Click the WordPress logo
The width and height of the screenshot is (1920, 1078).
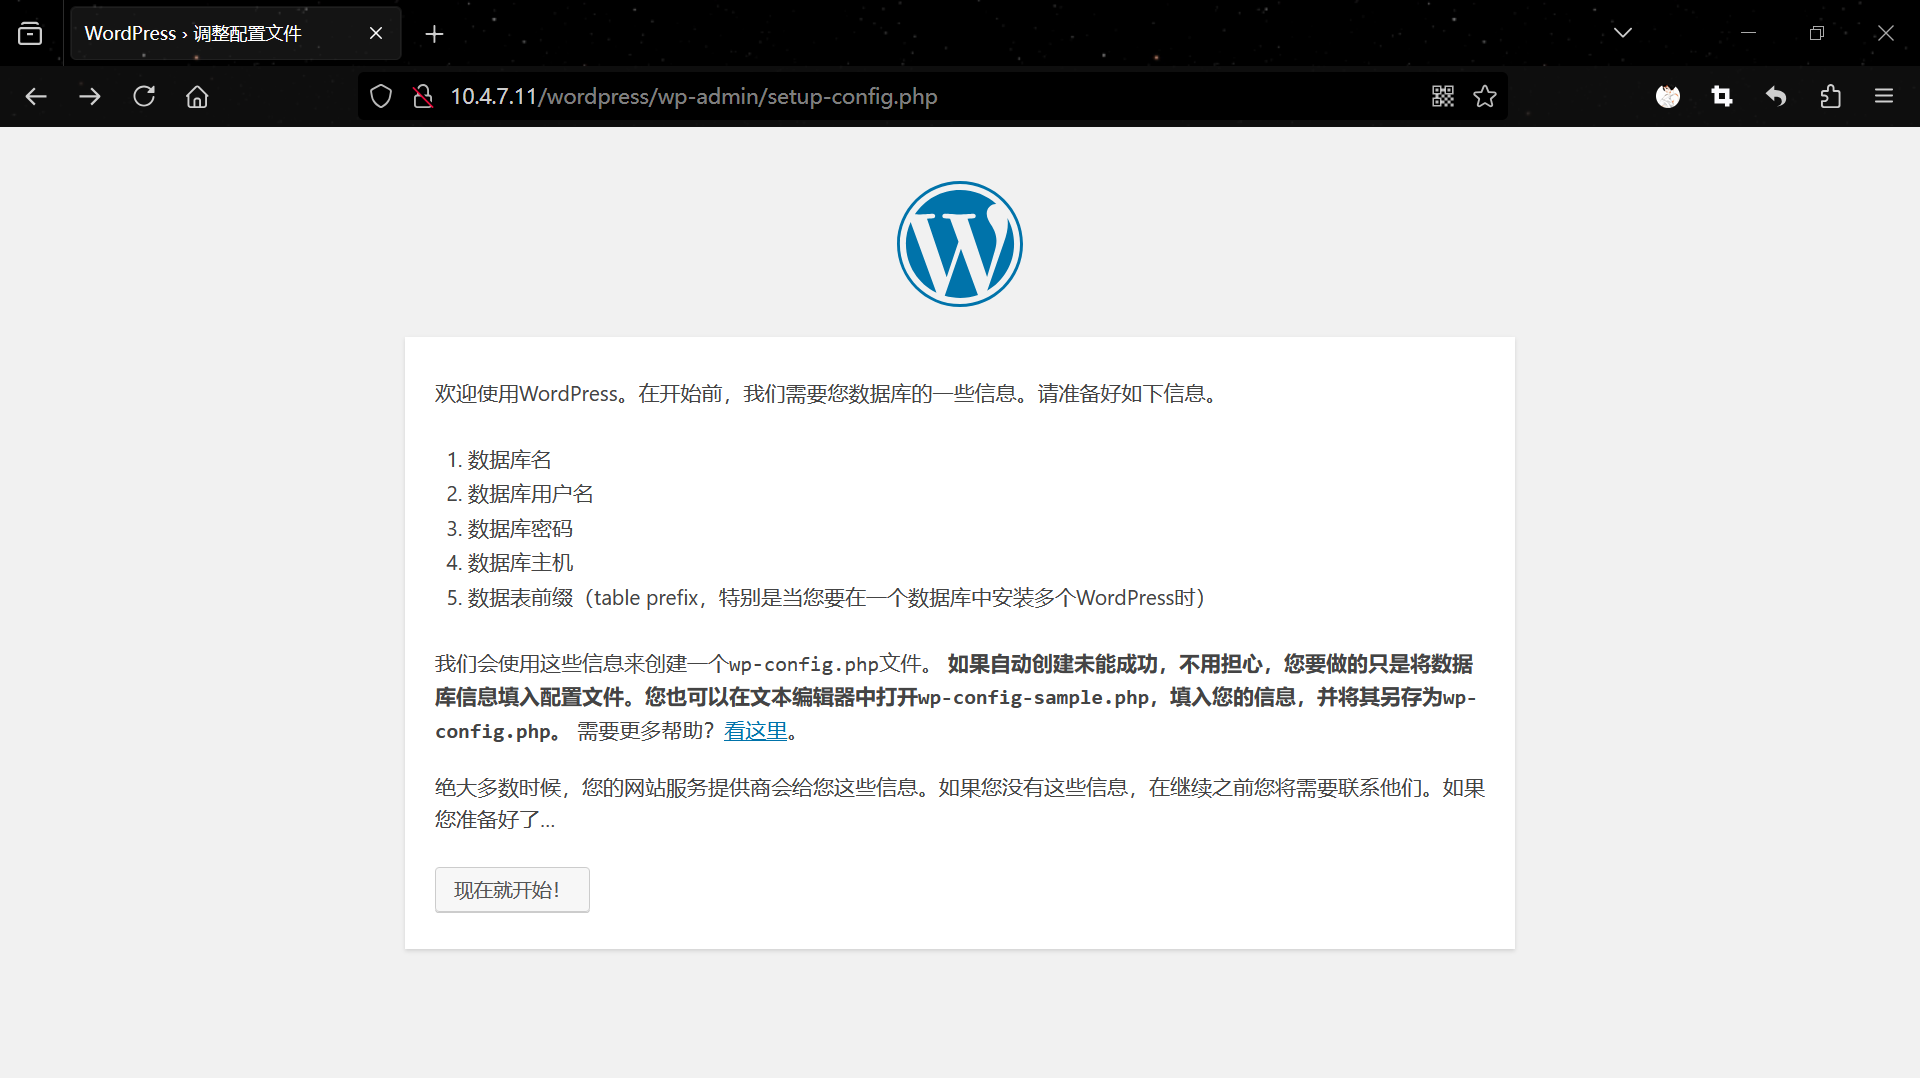960,244
